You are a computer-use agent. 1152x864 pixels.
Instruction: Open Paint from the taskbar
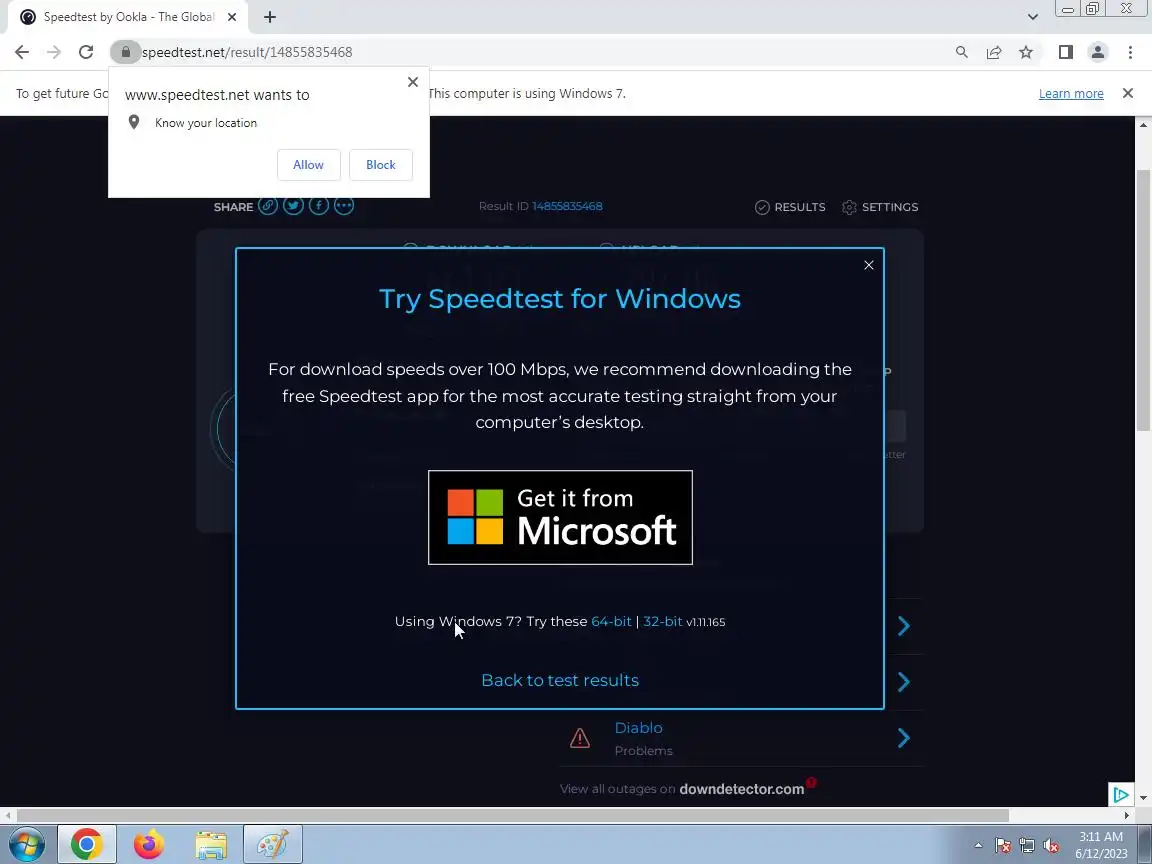(273, 844)
